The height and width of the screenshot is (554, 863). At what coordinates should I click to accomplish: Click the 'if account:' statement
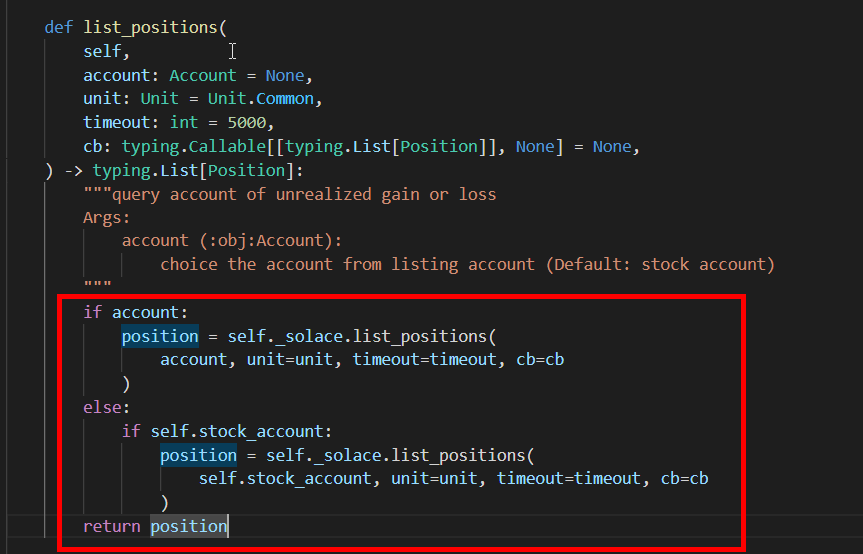135,312
